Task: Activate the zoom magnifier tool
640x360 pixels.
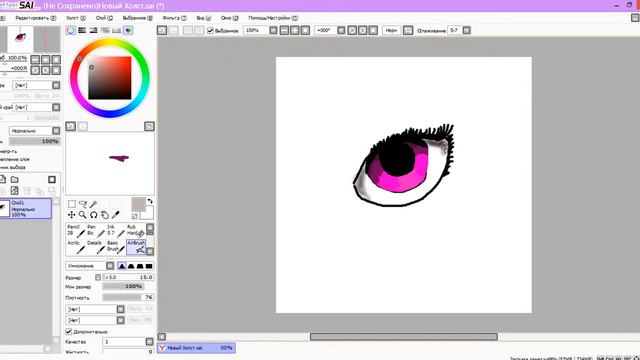Action: [x=82, y=215]
